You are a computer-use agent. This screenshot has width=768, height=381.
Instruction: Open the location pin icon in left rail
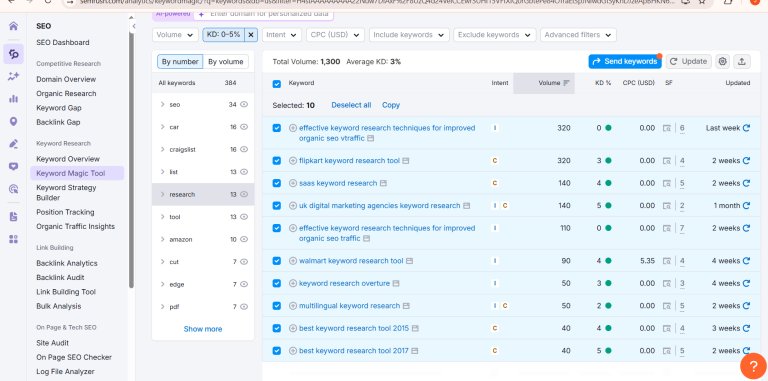(x=13, y=121)
